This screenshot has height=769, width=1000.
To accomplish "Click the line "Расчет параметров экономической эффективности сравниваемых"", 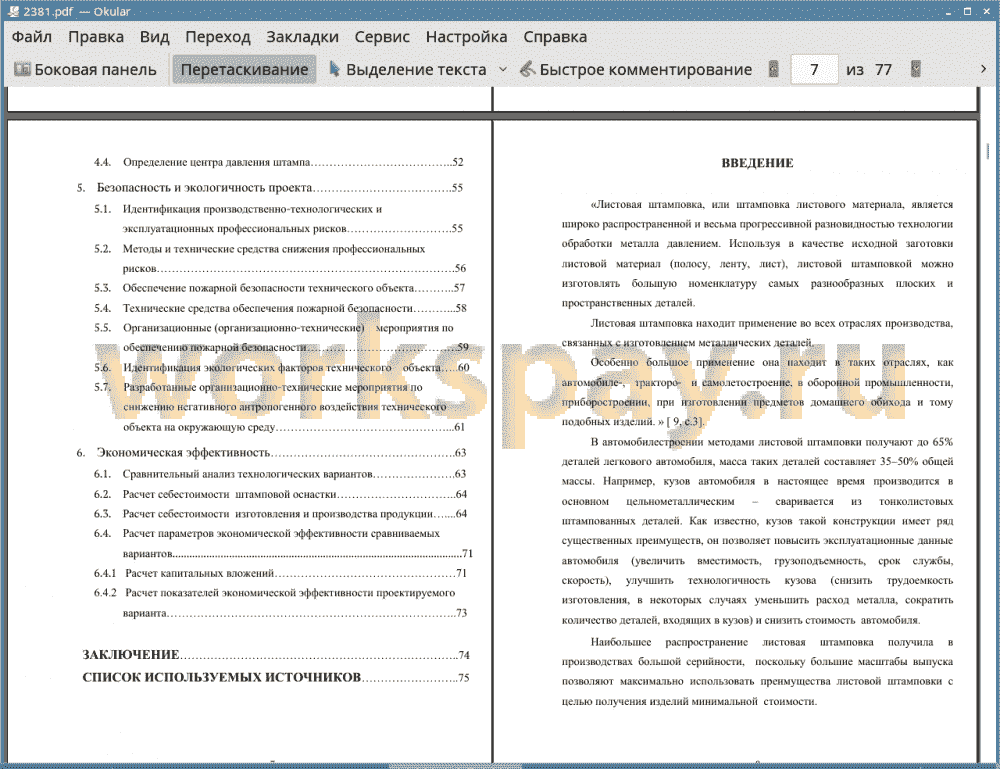I will [x=281, y=534].
